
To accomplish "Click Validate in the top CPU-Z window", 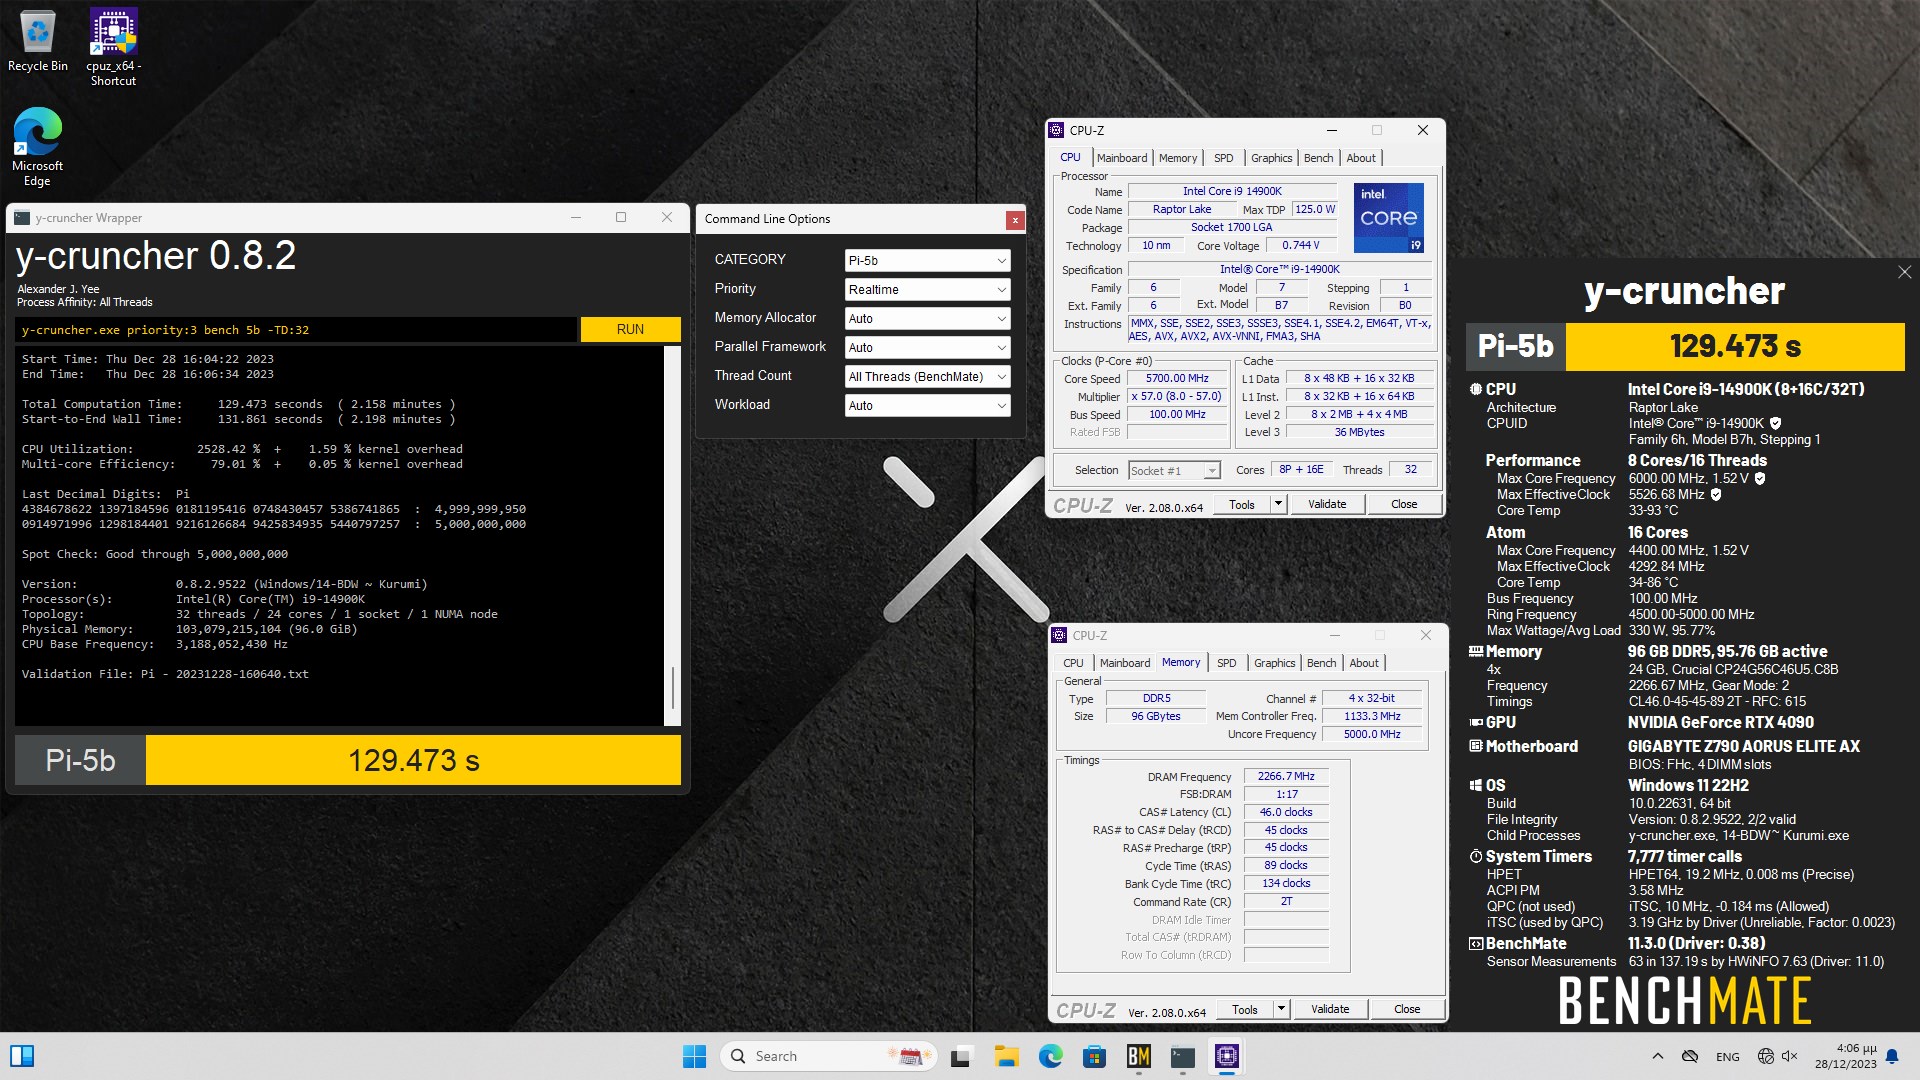I will coord(1327,504).
